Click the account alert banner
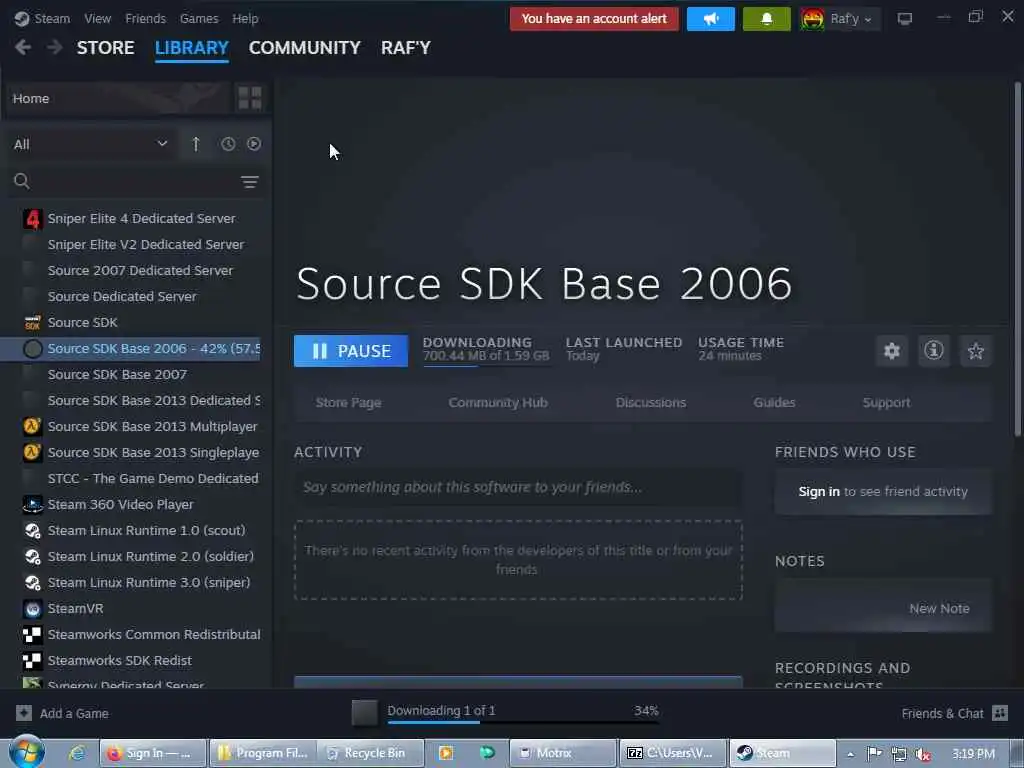The width and height of the screenshot is (1024, 768). click(x=594, y=19)
